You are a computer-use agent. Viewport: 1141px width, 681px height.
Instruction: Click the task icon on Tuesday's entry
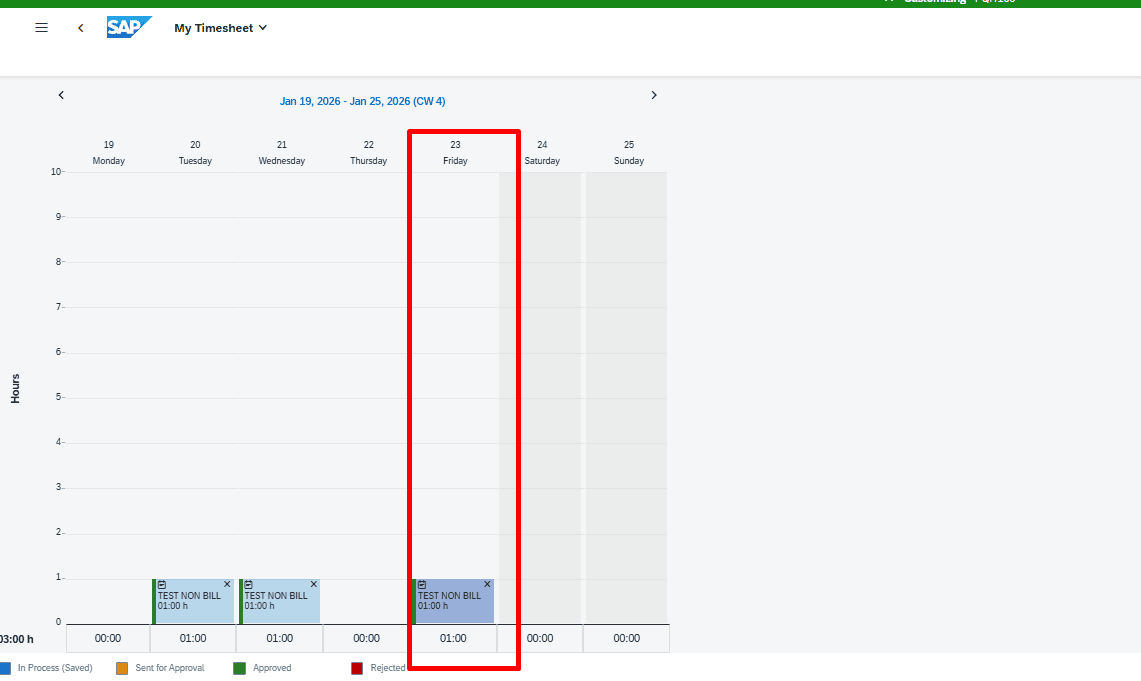point(162,584)
